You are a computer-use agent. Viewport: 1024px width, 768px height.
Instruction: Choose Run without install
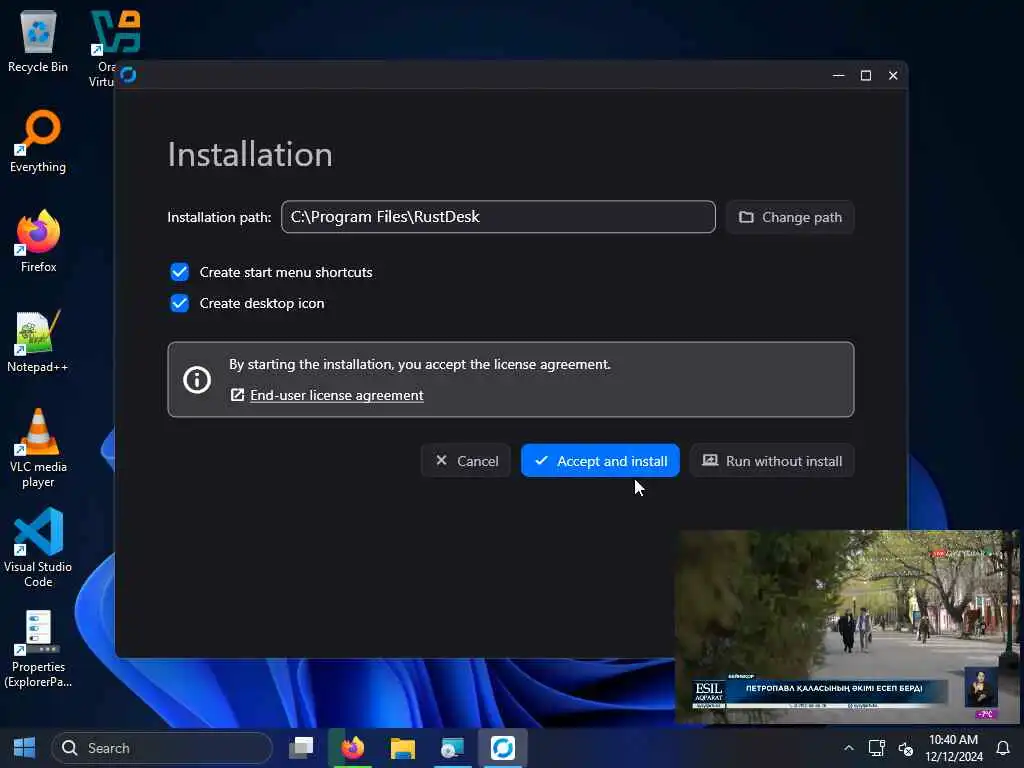pos(772,460)
